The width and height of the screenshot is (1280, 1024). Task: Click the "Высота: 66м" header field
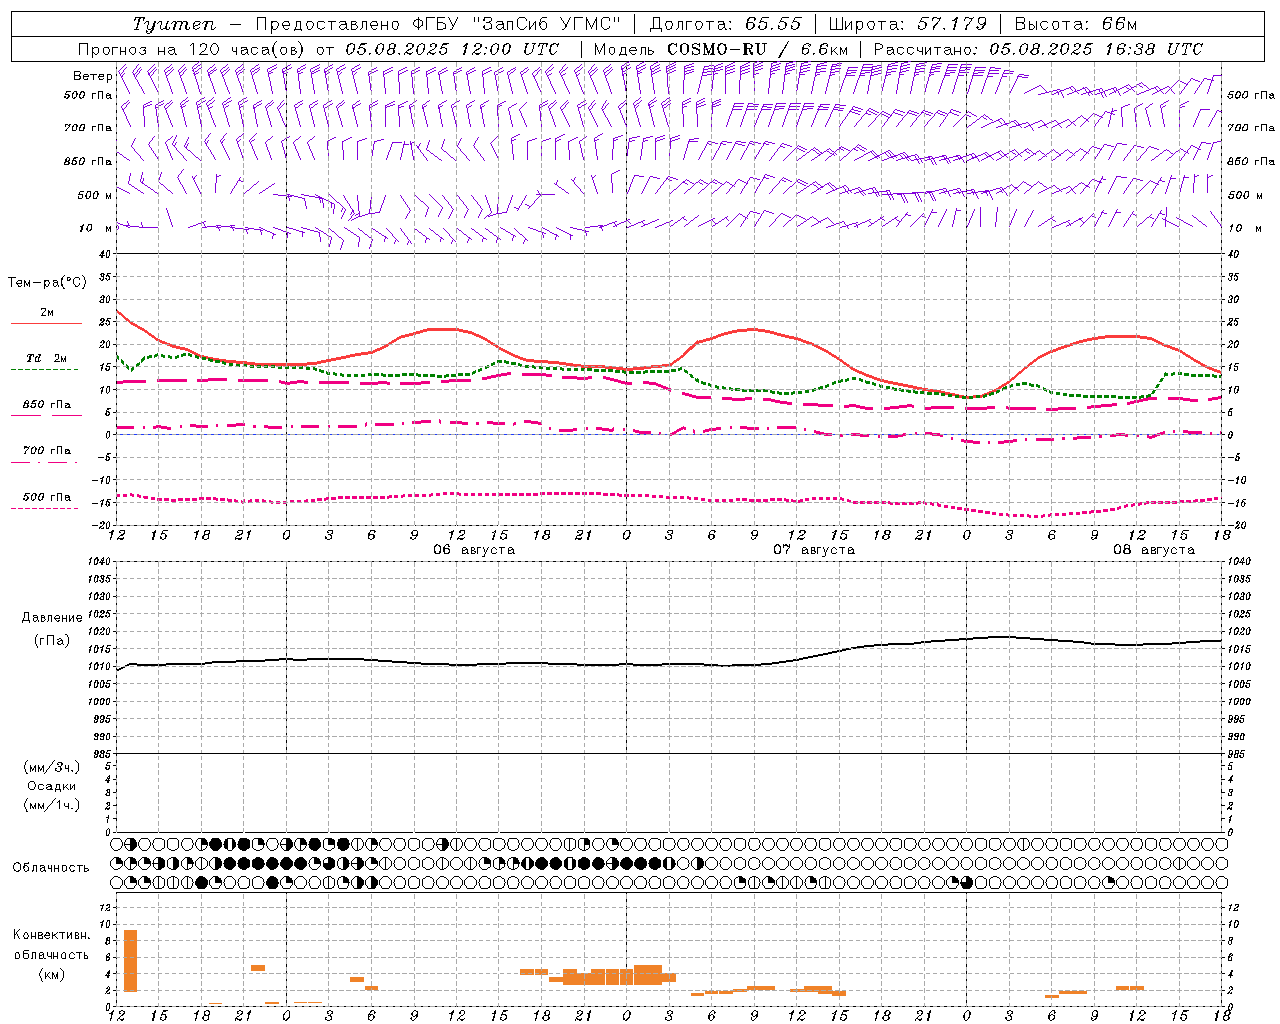coord(1076,24)
